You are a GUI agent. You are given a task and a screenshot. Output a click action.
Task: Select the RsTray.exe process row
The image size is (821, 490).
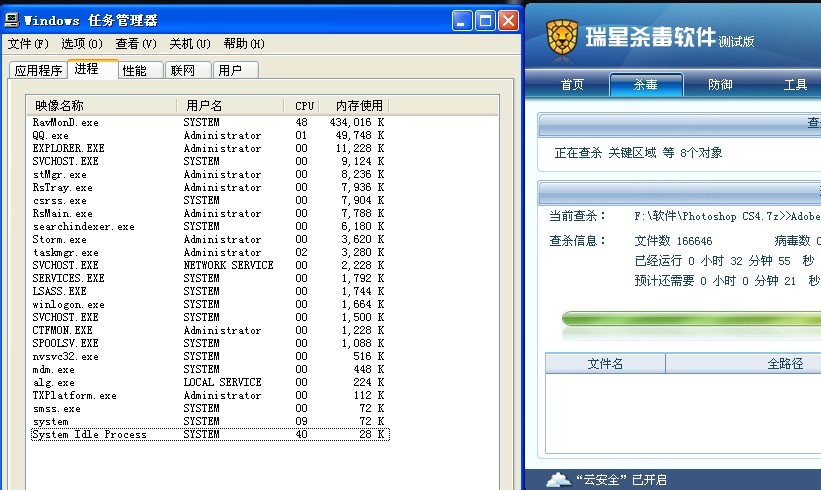(x=210, y=187)
